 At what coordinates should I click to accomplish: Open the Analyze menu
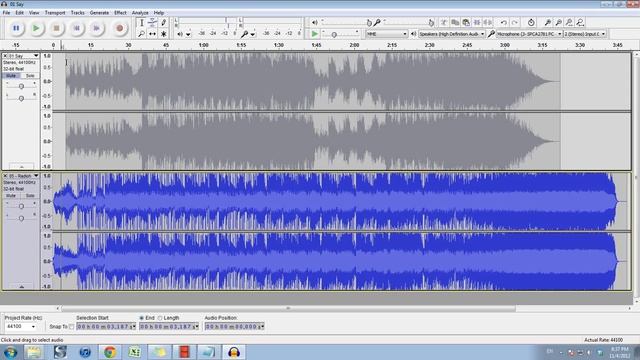coord(140,13)
